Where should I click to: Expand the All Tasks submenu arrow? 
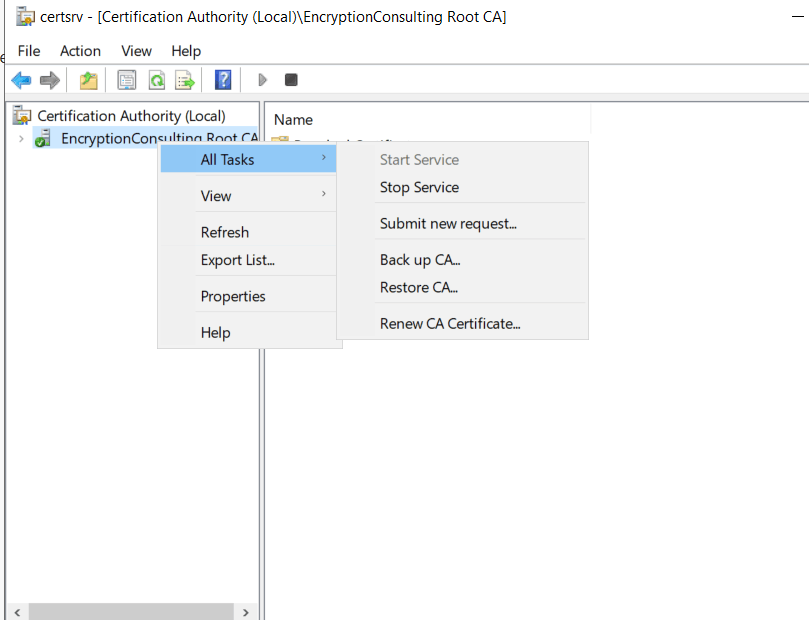pos(323,157)
